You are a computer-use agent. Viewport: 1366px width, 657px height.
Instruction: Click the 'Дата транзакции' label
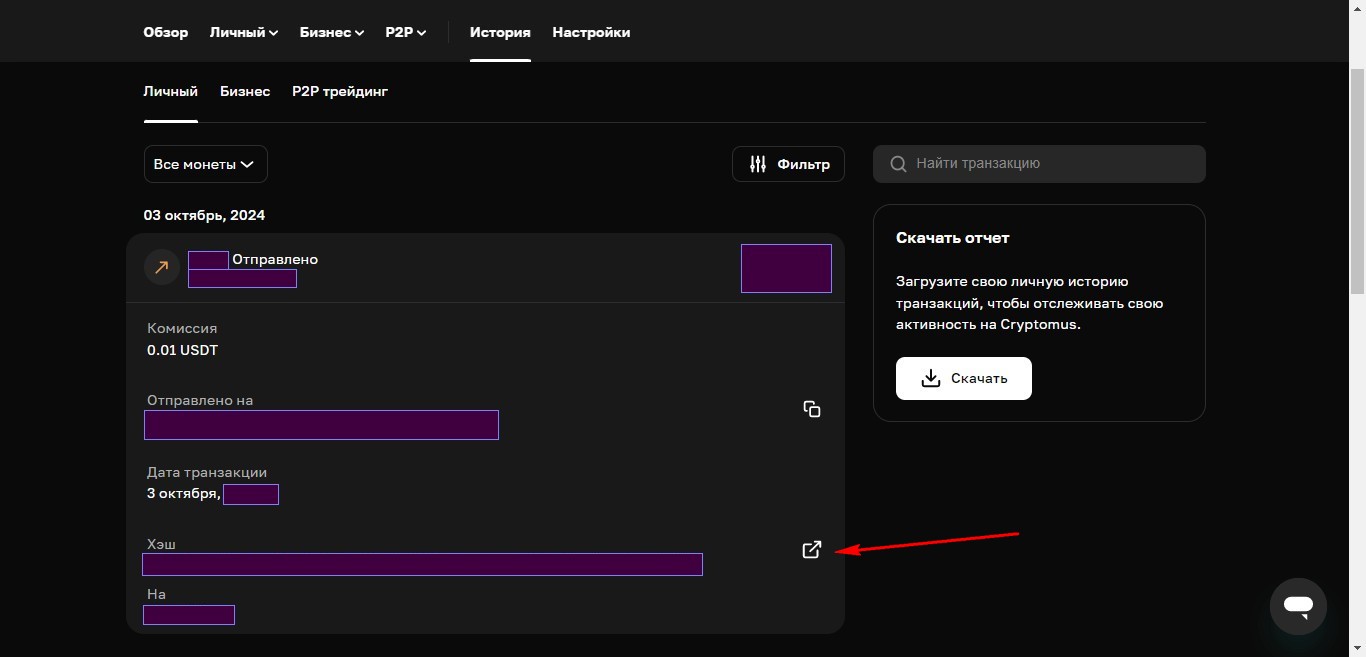pos(207,472)
